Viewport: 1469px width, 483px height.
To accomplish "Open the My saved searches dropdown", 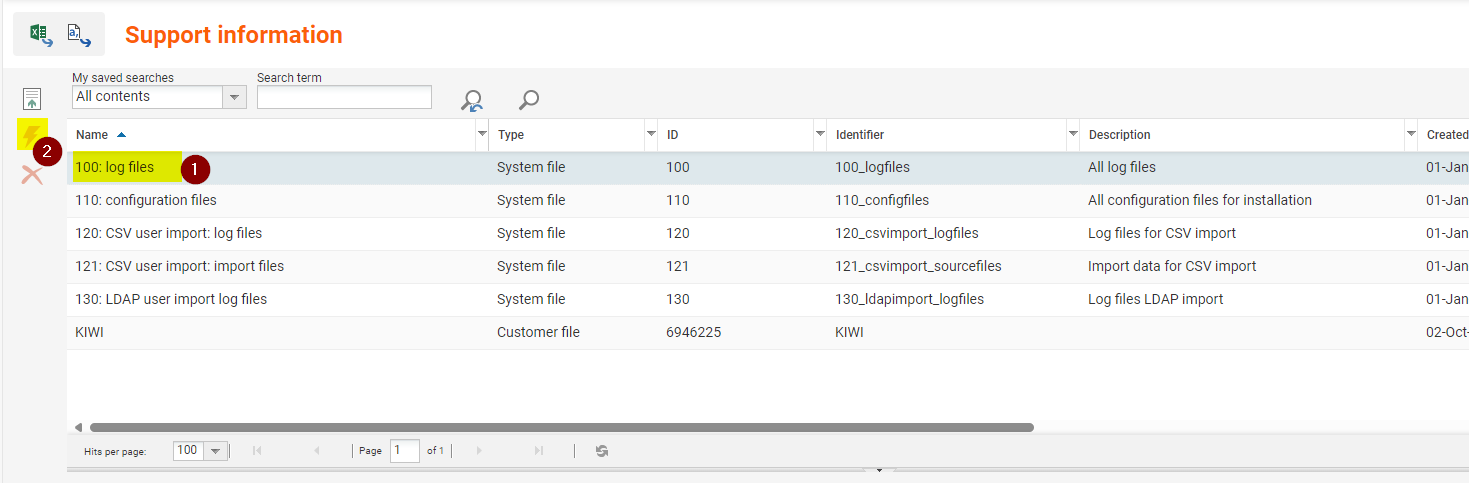I will 235,97.
